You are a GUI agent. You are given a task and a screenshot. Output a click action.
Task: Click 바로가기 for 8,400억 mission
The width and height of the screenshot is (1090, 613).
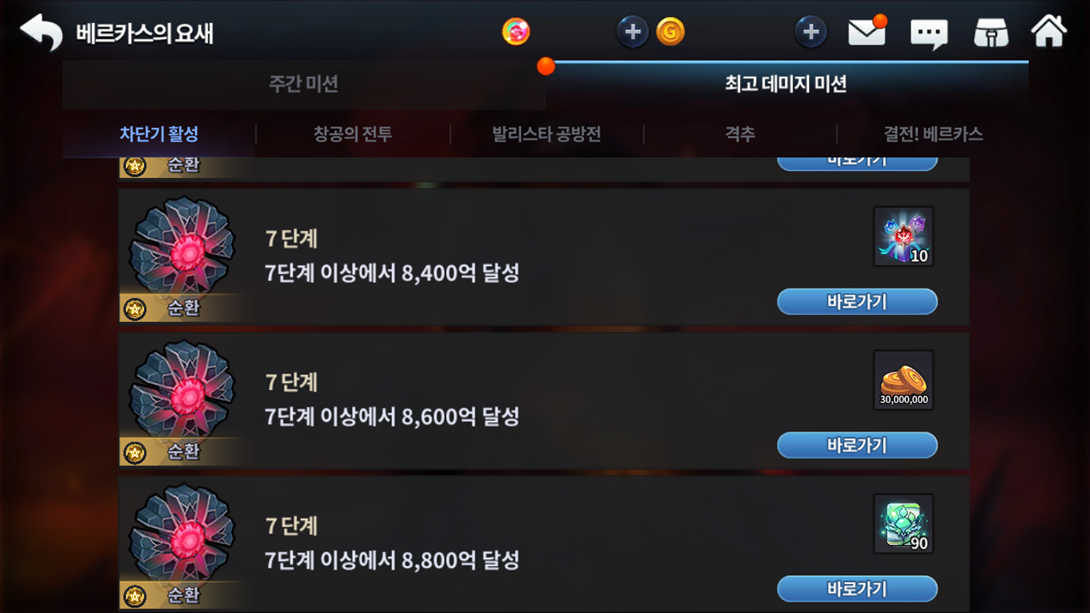(x=857, y=302)
